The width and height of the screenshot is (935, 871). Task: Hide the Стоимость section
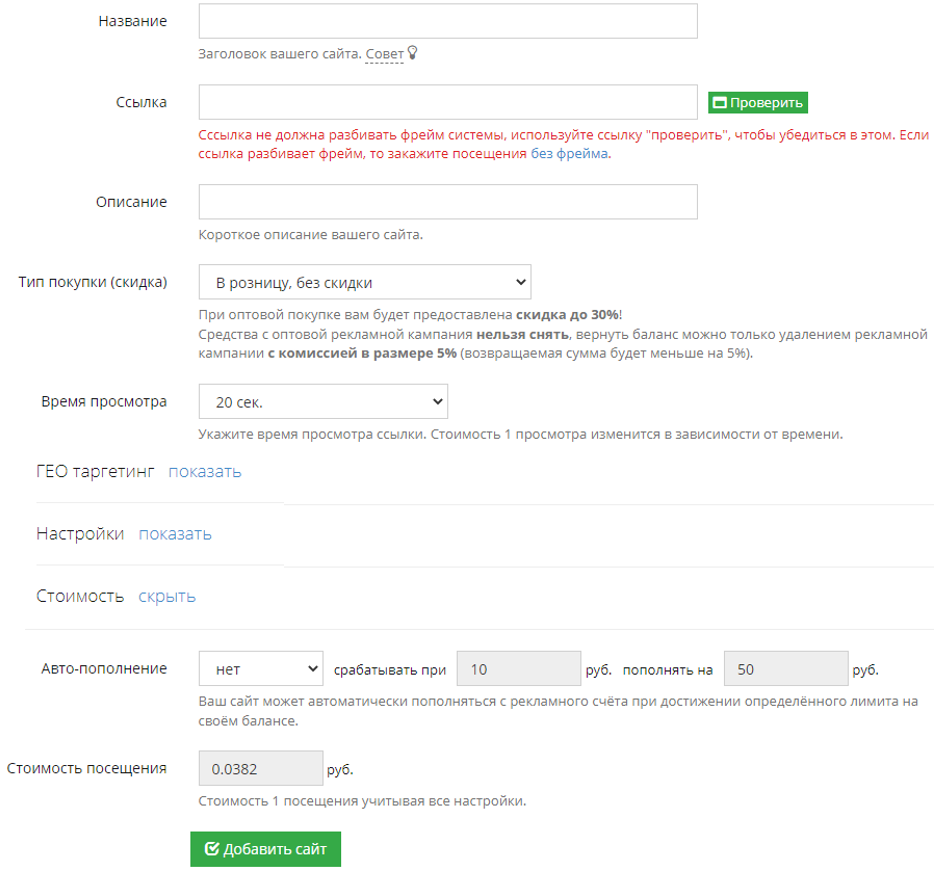166,596
